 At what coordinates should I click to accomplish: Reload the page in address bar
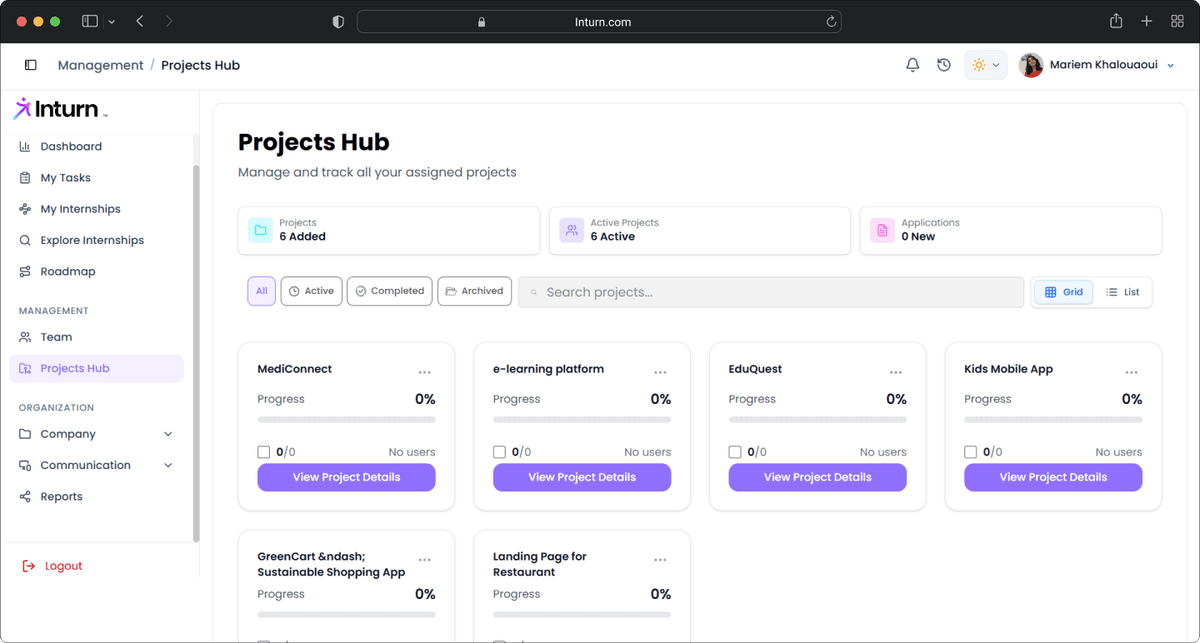point(830,21)
